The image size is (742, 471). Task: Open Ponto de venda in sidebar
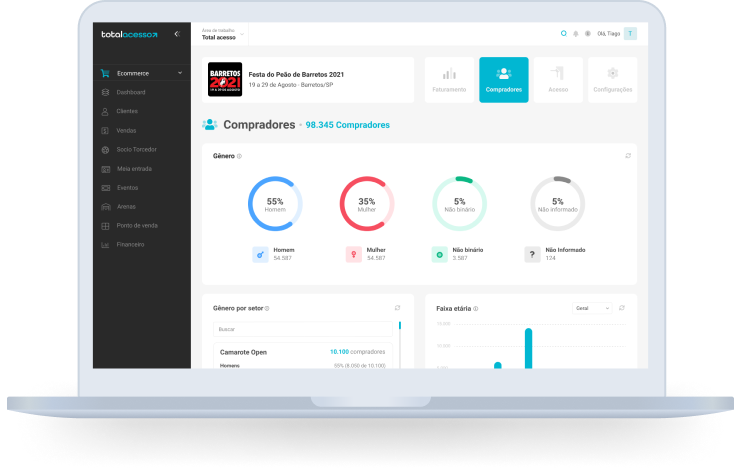point(137,225)
